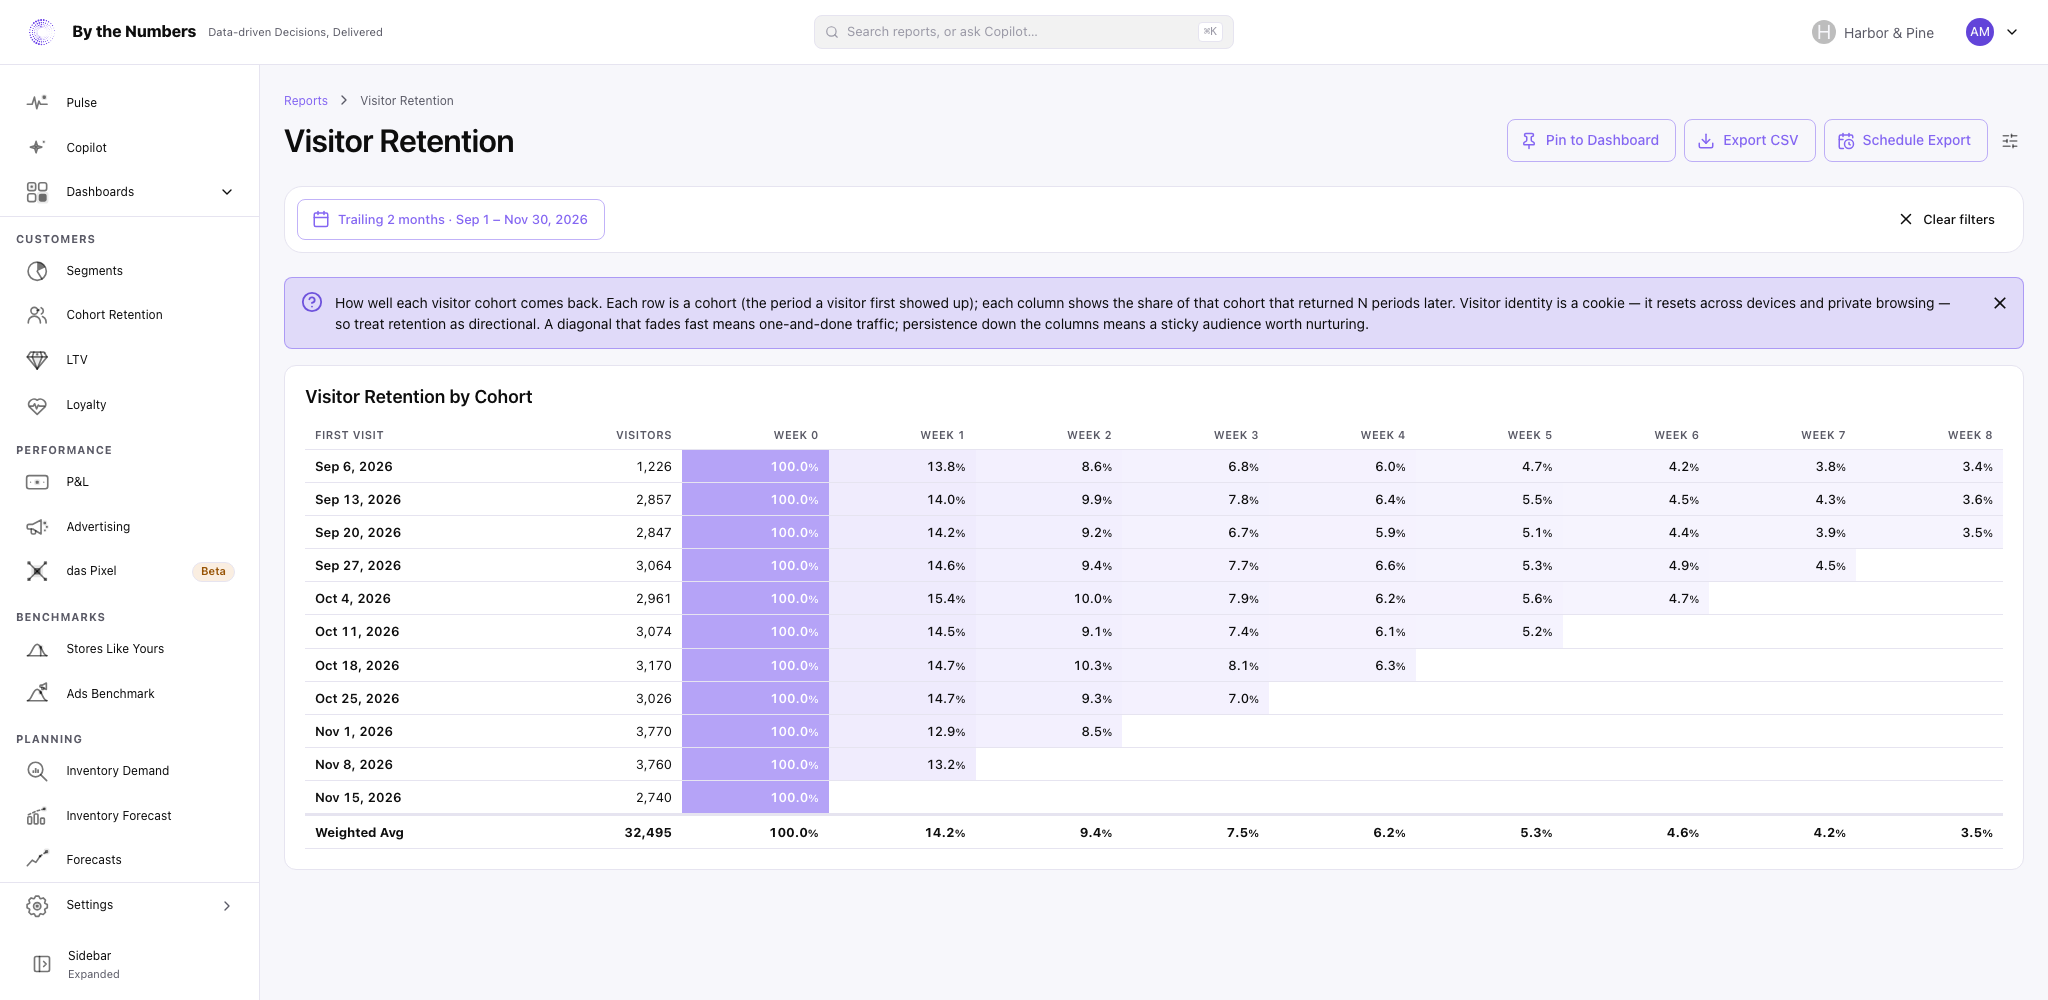This screenshot has height=1000, width=2048.
Task: Open the Harbor & Pine store switcher
Action: [x=1873, y=32]
